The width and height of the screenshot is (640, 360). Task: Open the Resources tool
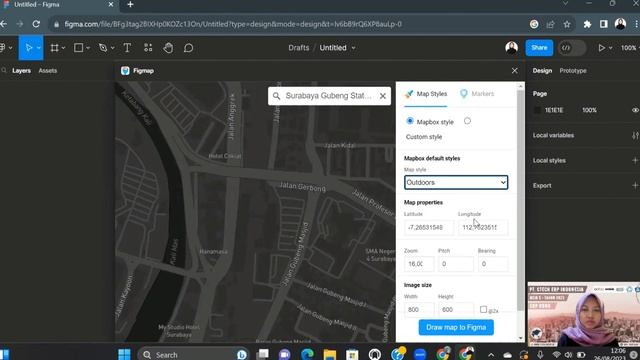click(148, 48)
